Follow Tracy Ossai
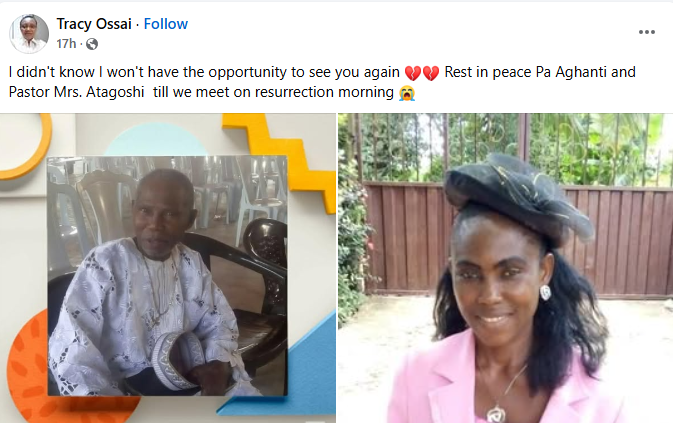The image size is (673, 423). (x=166, y=24)
